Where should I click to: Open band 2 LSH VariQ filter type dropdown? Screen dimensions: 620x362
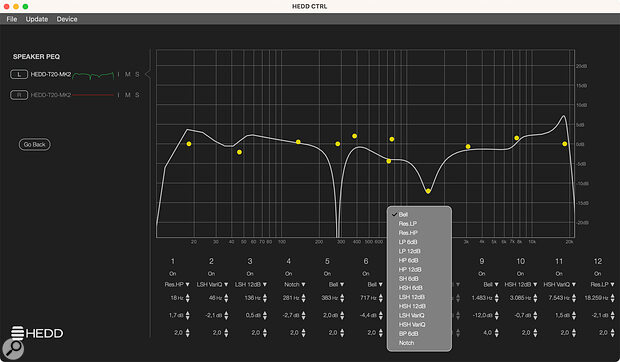pyautogui.click(x=213, y=285)
